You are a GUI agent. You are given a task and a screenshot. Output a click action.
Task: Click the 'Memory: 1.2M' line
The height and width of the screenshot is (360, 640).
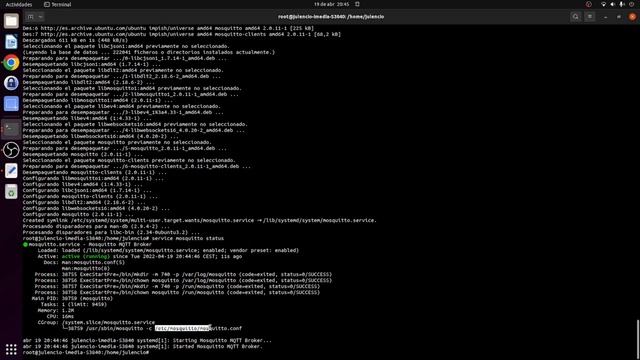pos(56,310)
